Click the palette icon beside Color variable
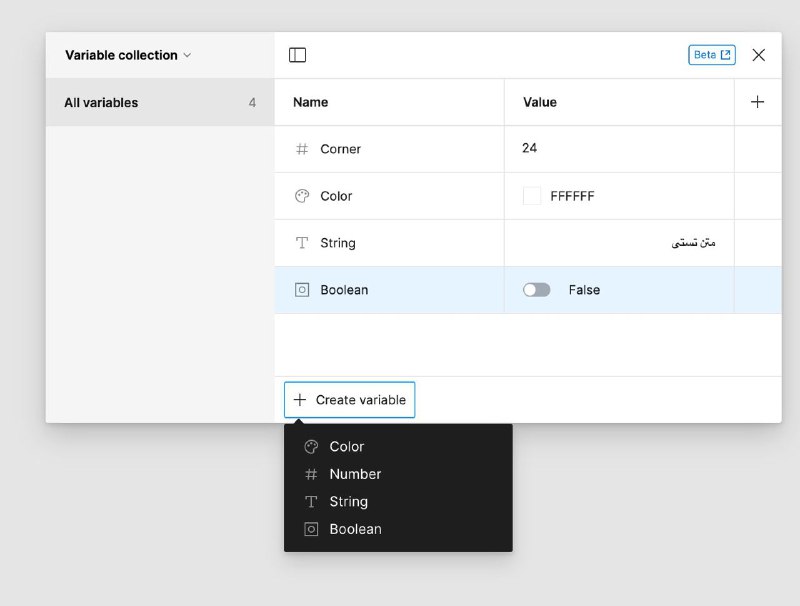Image resolution: width=800 pixels, height=606 pixels. click(302, 196)
